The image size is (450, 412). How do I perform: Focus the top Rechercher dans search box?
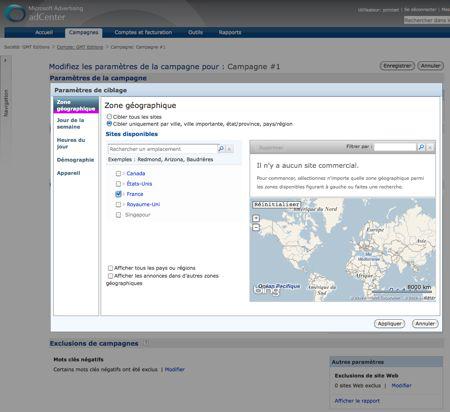click(x=427, y=20)
